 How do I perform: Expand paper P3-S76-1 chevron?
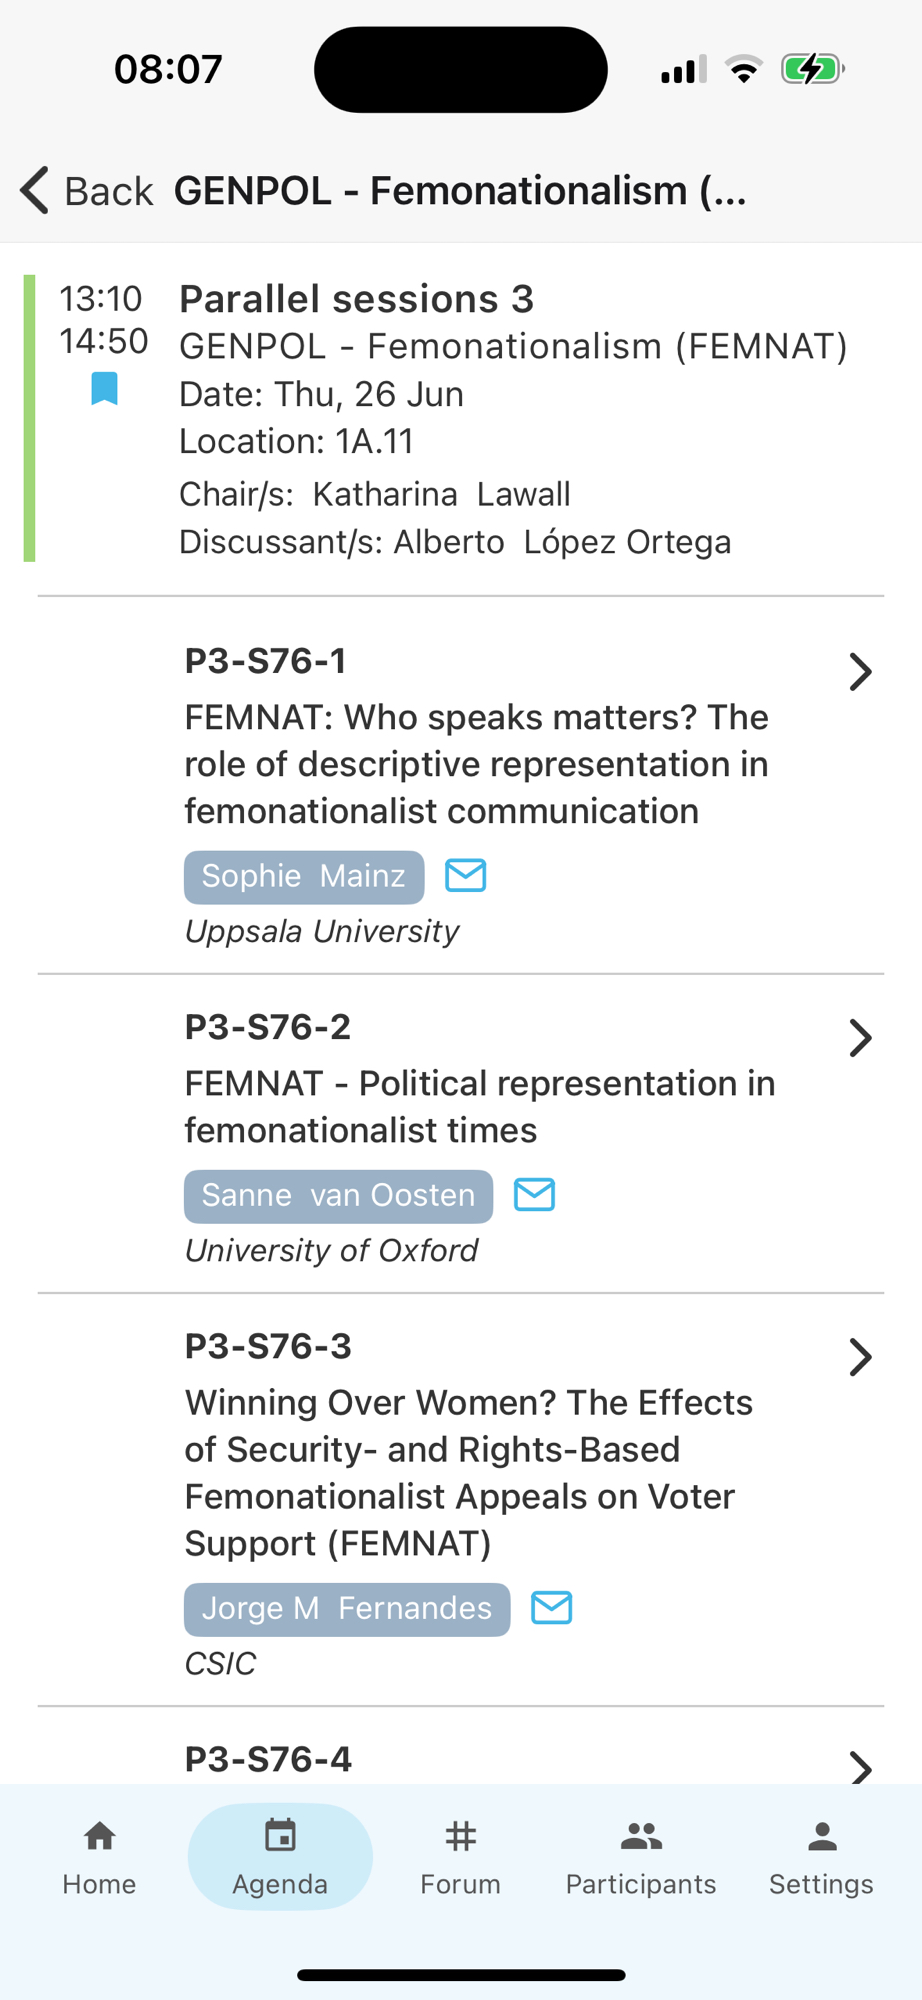(x=860, y=672)
